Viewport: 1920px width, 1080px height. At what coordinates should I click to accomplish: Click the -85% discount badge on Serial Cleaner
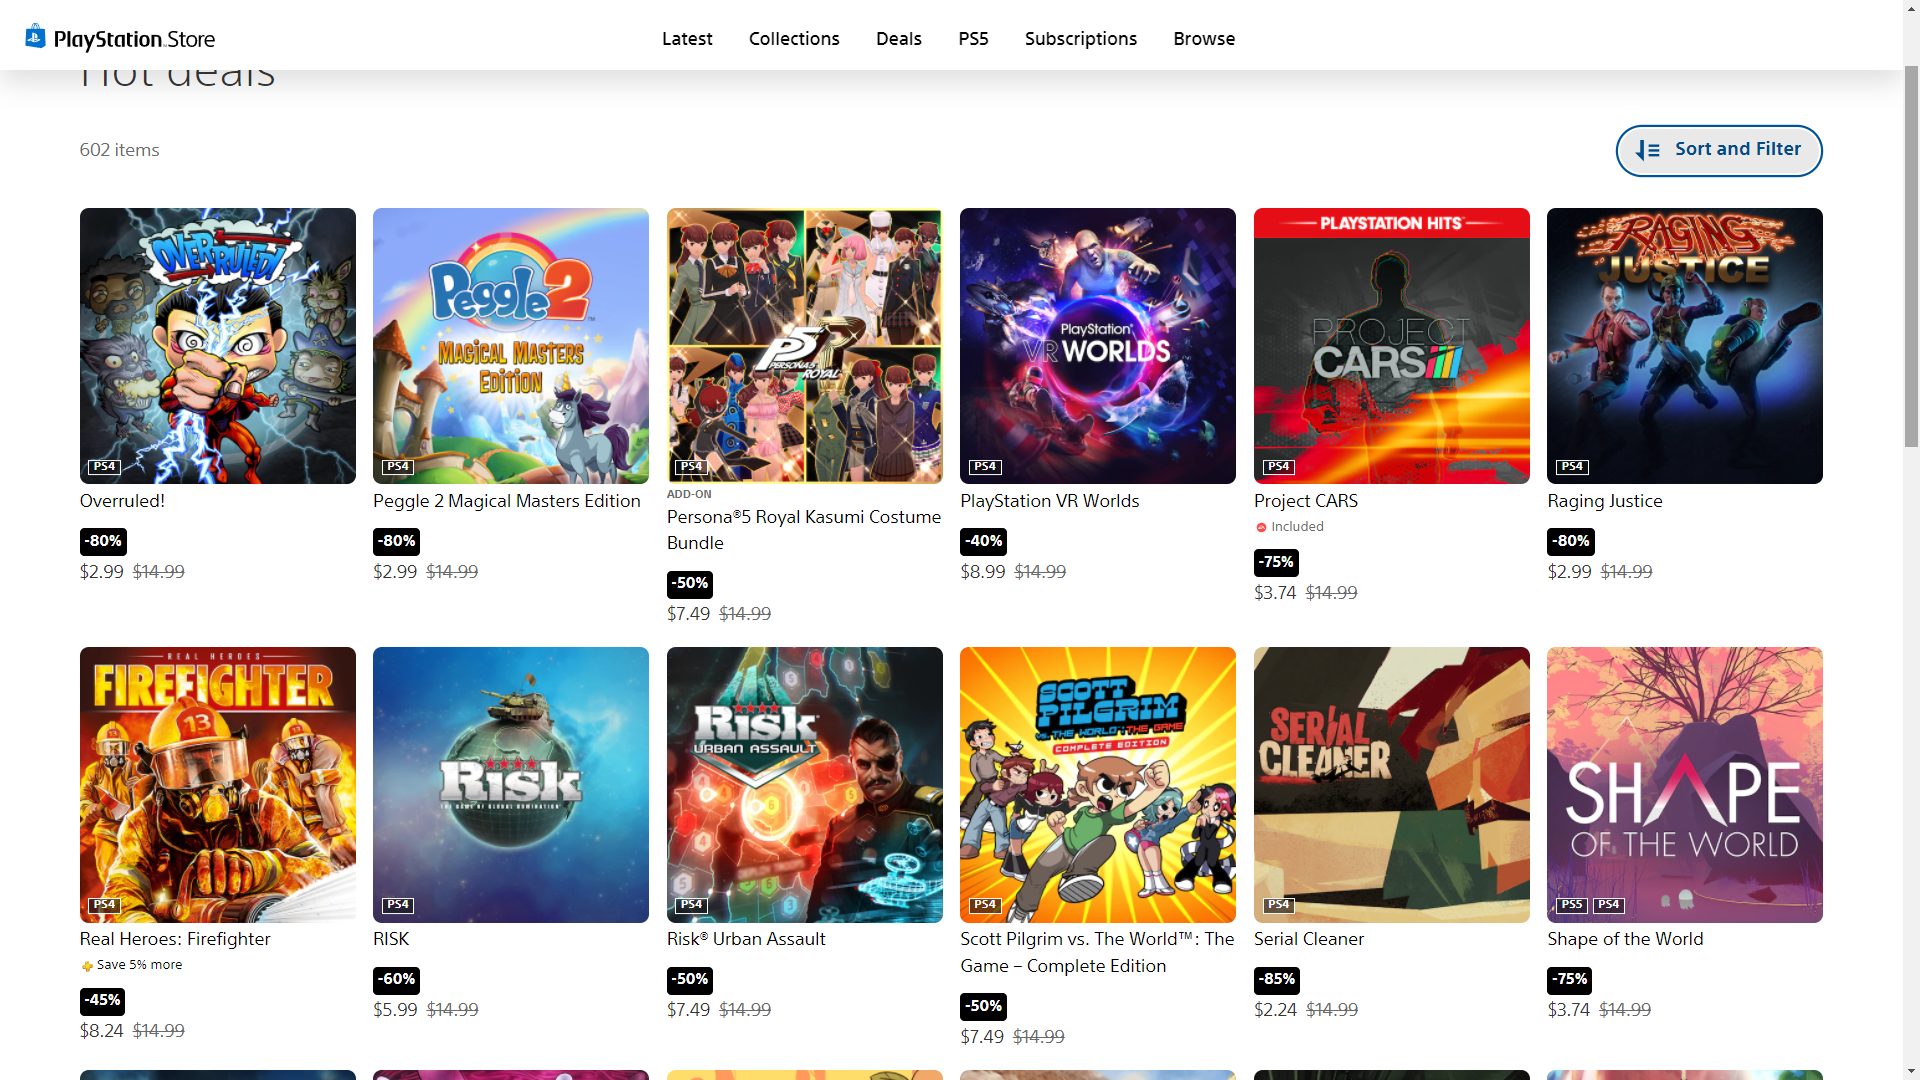pyautogui.click(x=1276, y=979)
